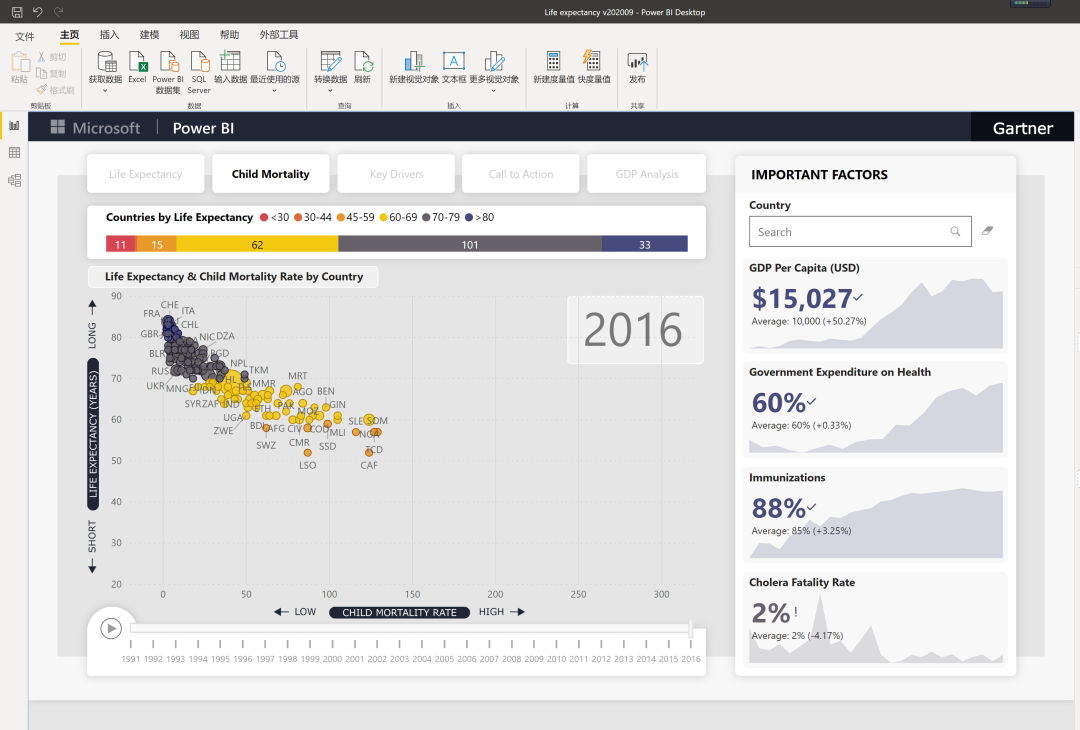Clear the Country slicer with eraser
Viewport: 1080px width, 730px height.
pyautogui.click(x=987, y=231)
